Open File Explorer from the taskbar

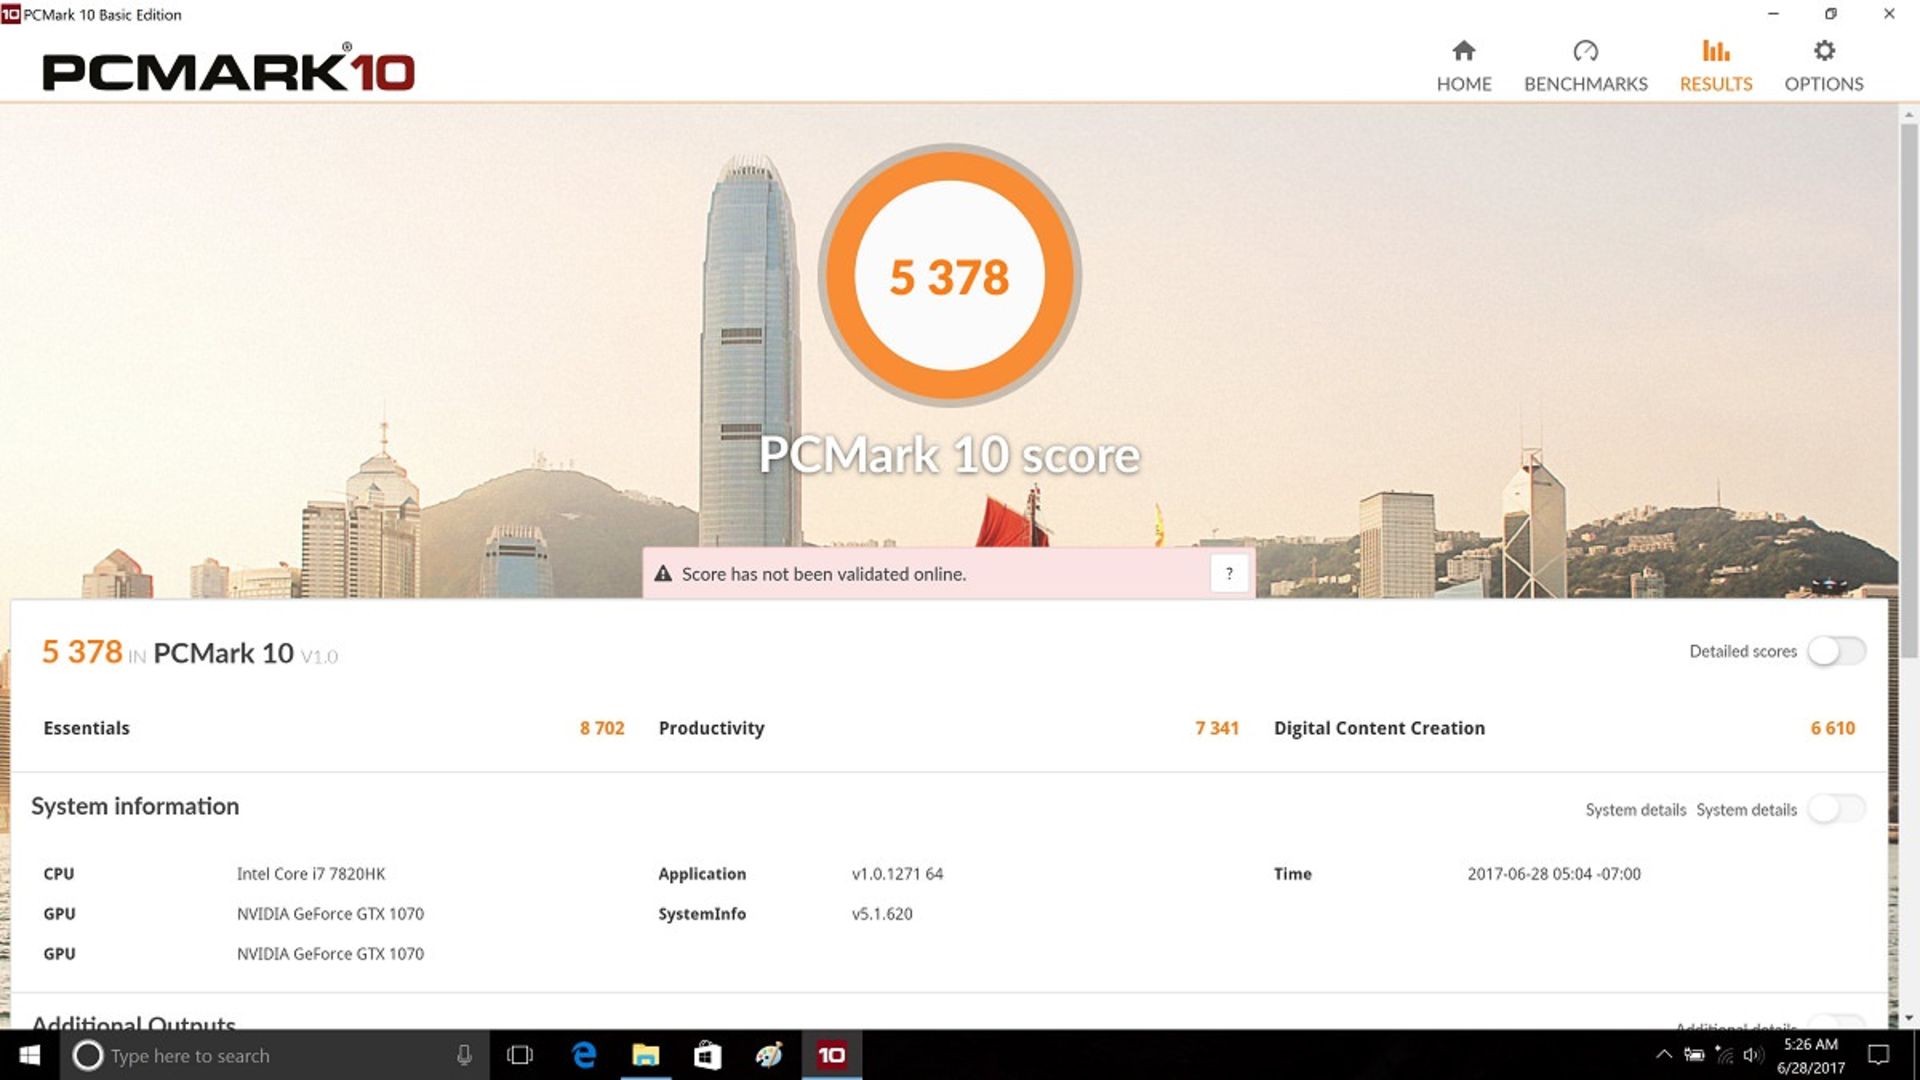(x=646, y=1055)
